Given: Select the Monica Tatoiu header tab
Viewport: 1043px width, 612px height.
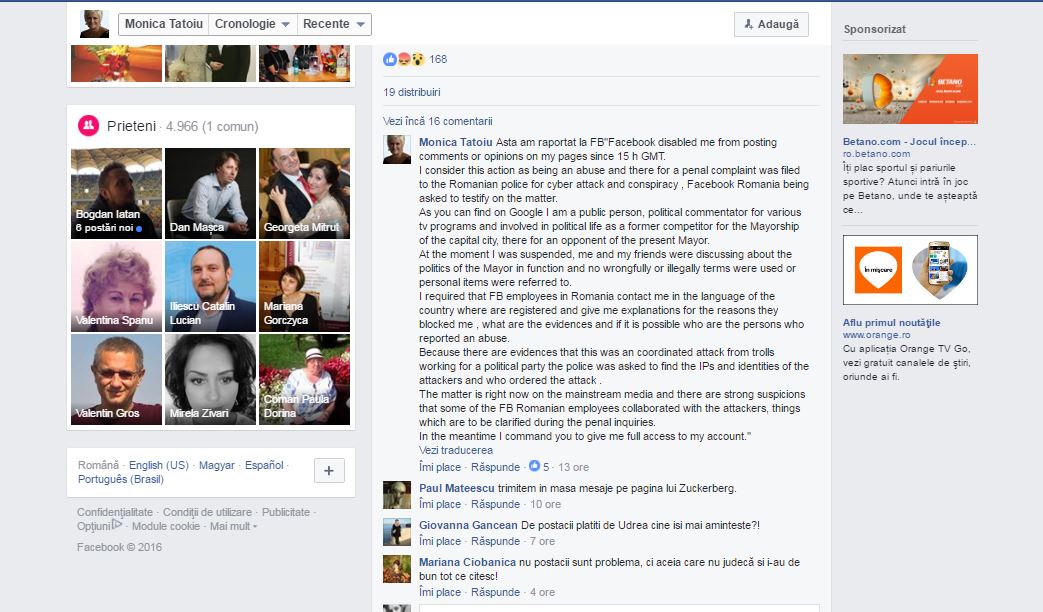Looking at the screenshot, I should [164, 24].
